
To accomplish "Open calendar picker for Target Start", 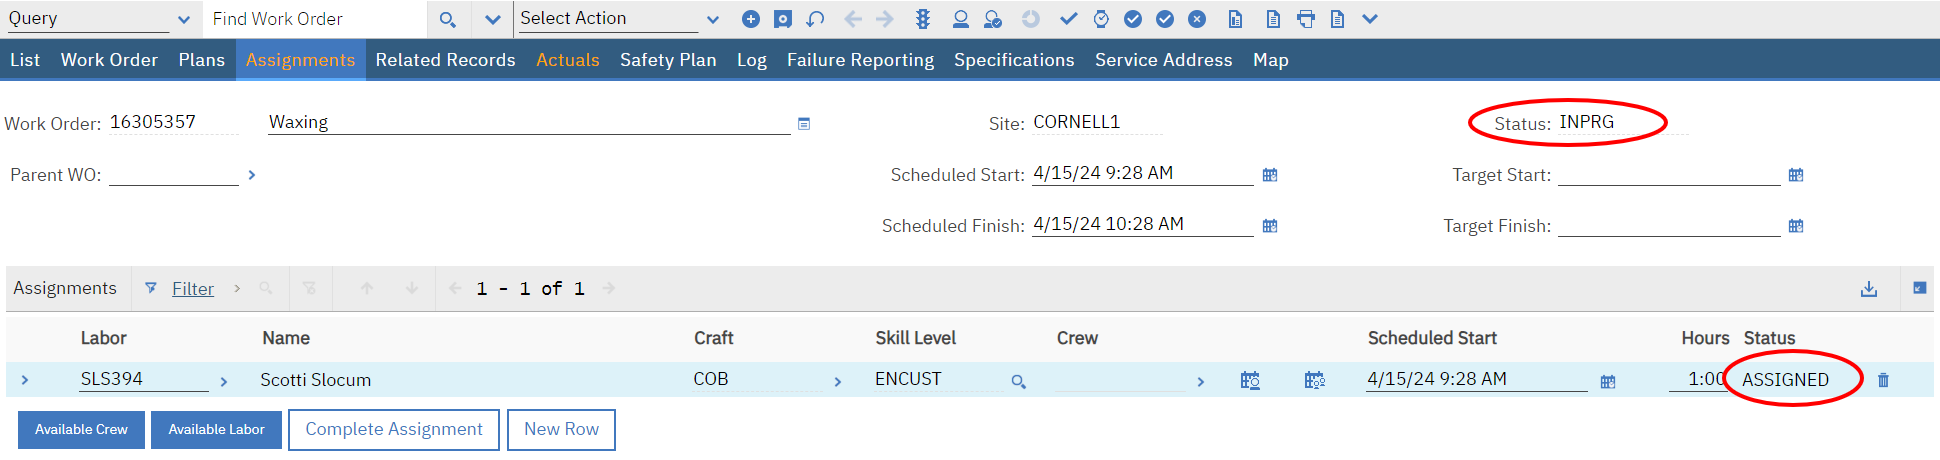I will (x=1796, y=175).
